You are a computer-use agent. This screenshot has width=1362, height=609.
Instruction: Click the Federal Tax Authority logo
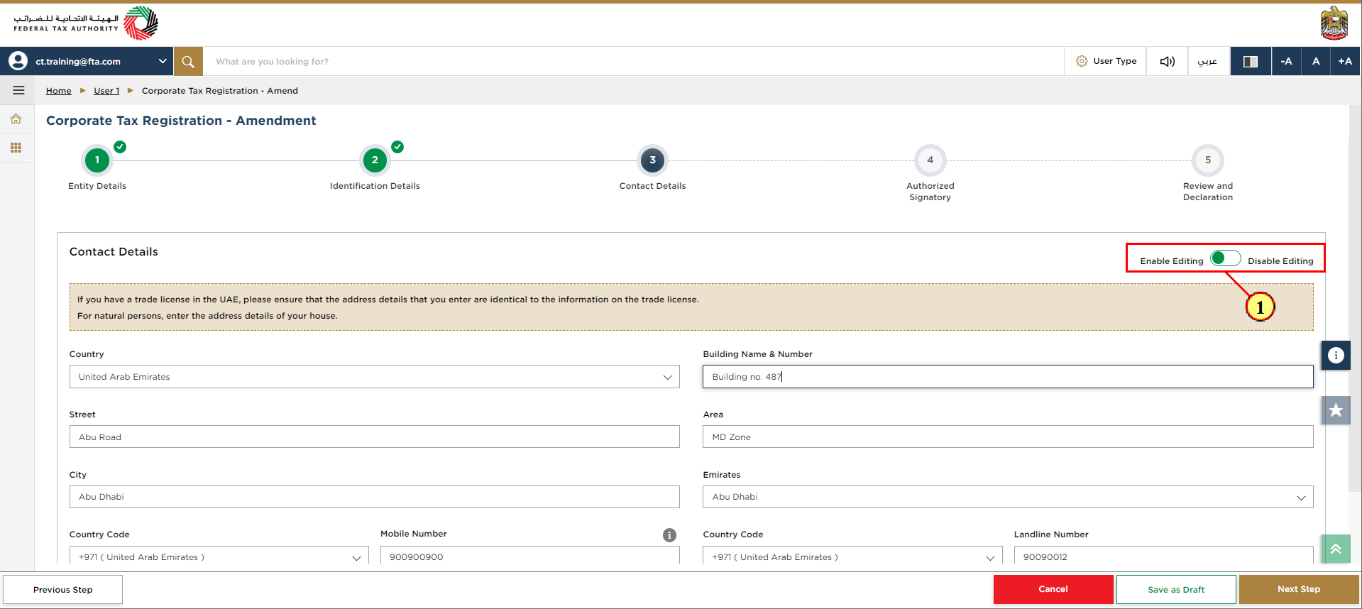(x=85, y=23)
